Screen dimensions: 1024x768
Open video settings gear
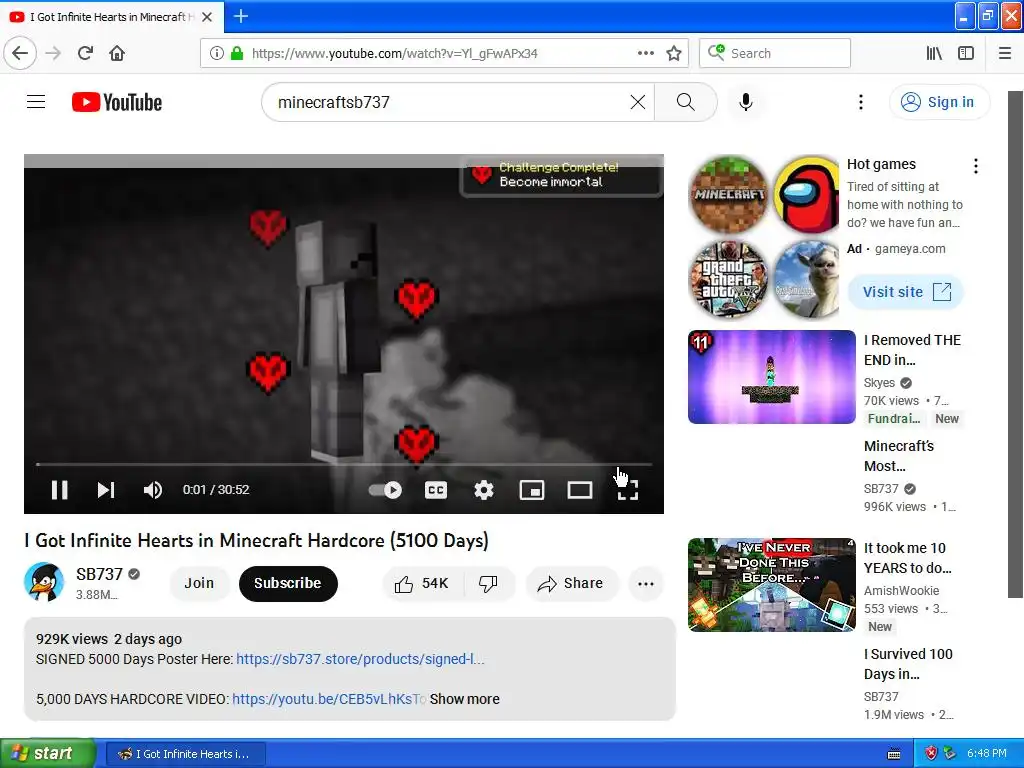click(x=484, y=490)
